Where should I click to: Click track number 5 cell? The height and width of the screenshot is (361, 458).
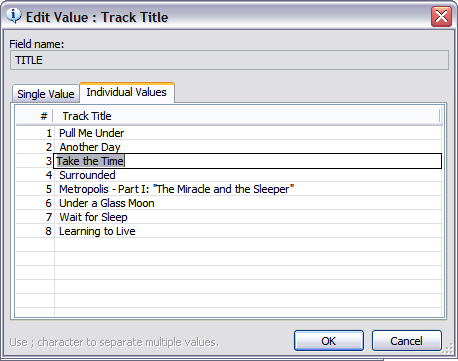tap(35, 189)
